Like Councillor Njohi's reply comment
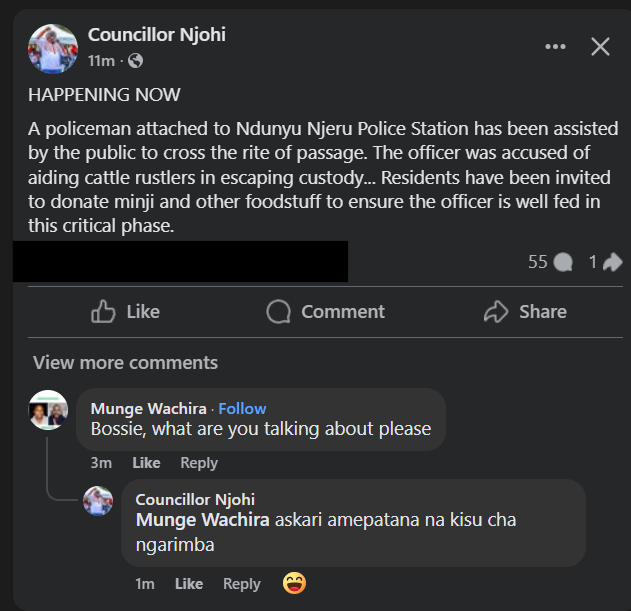Screen dimensions: 631x611 tap(189, 584)
